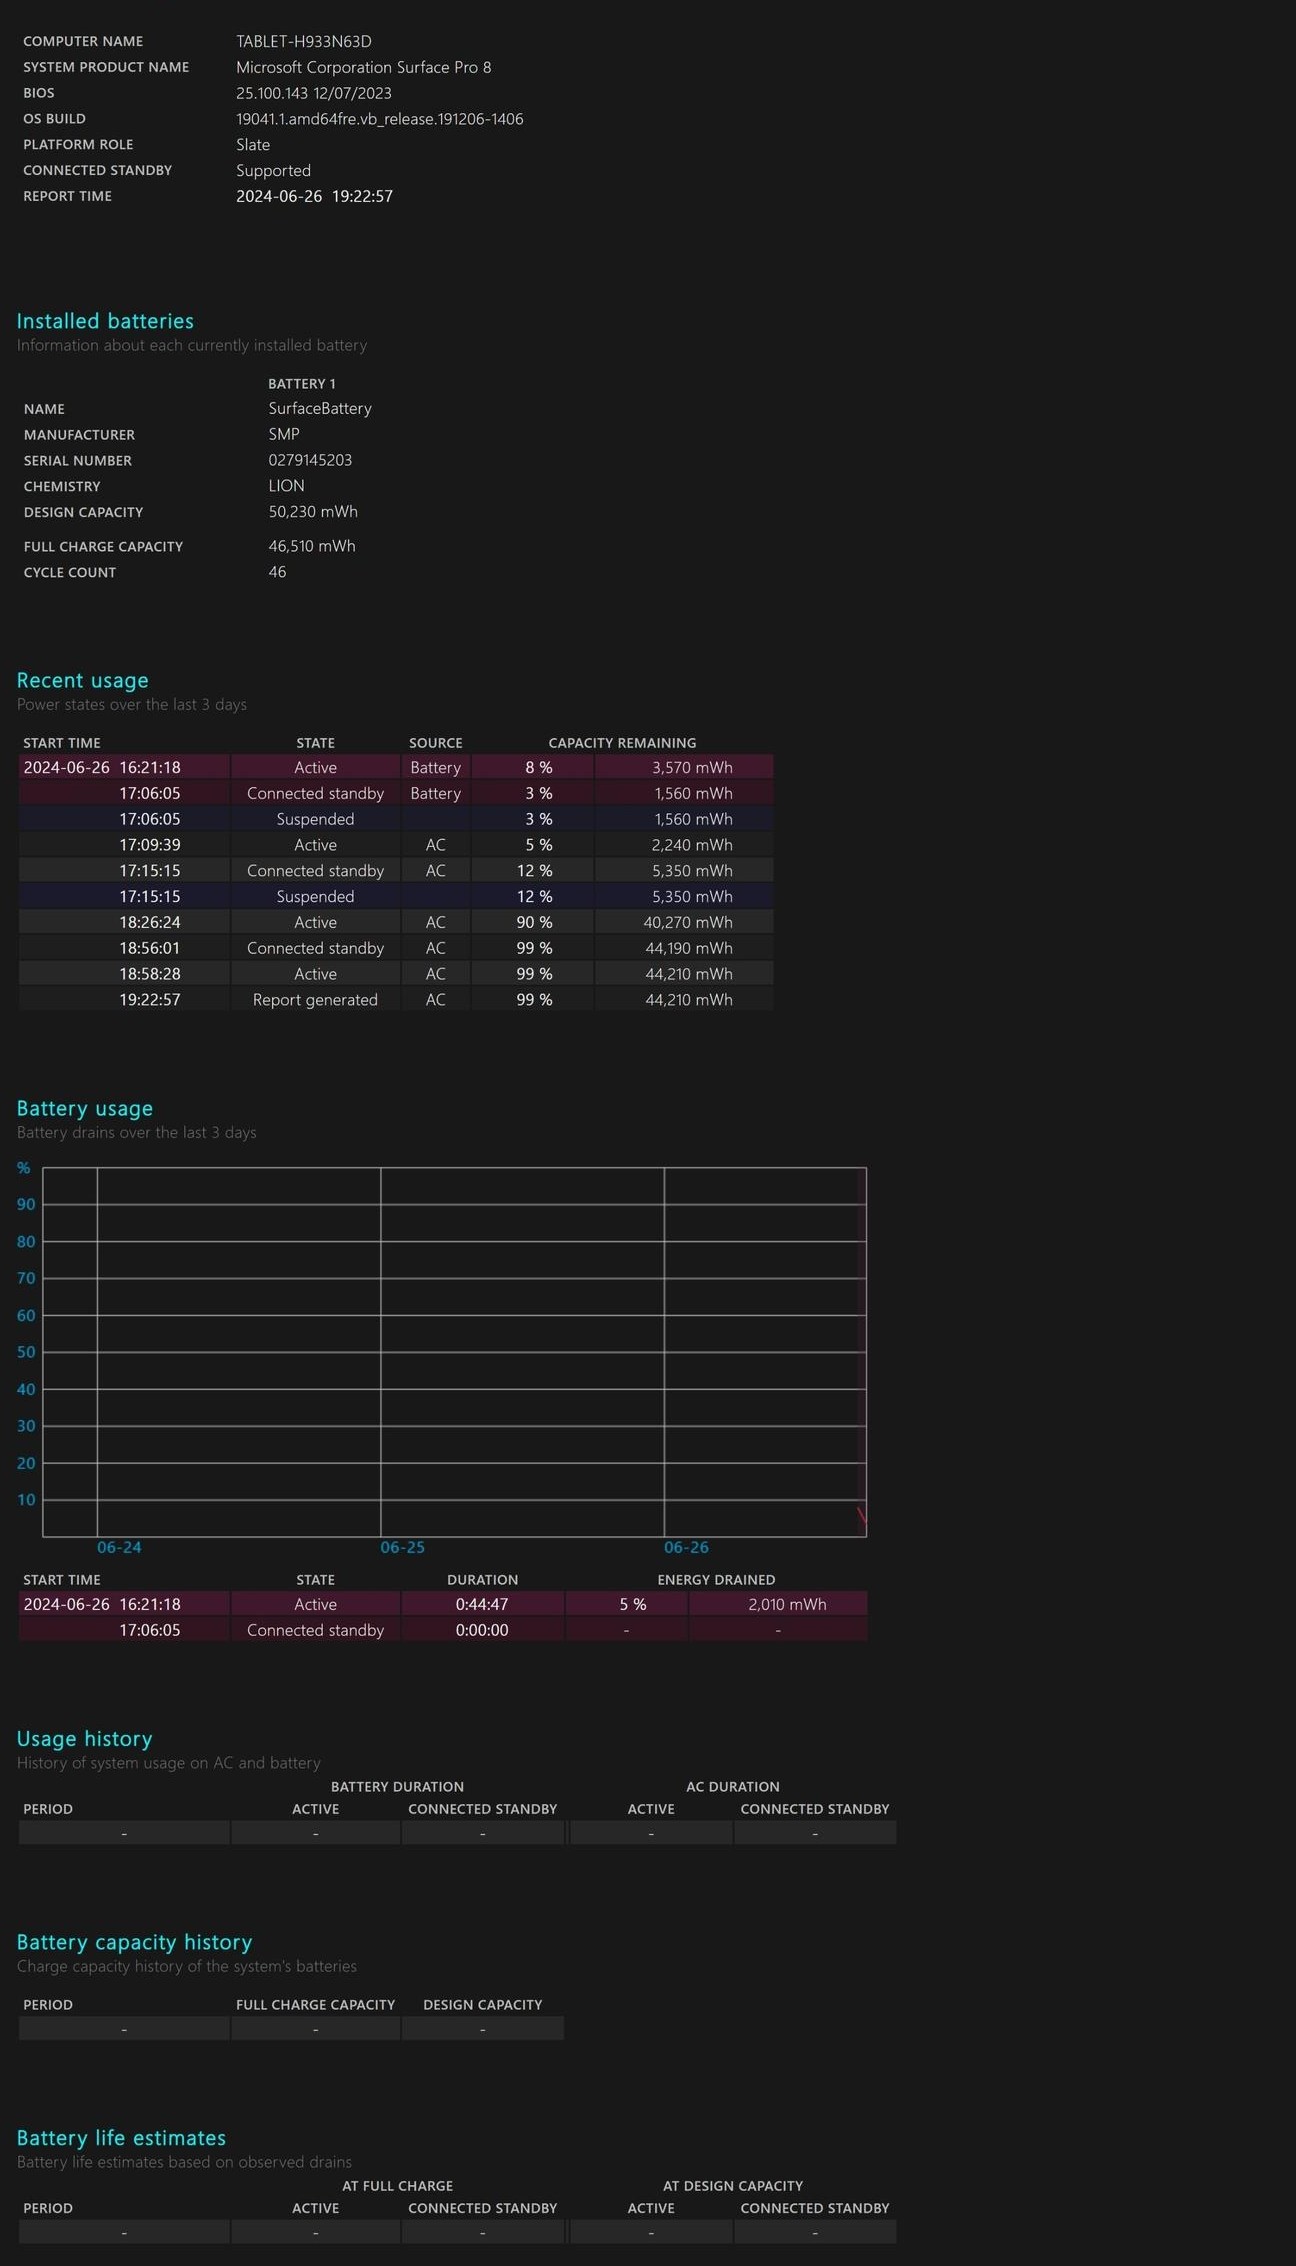Click the 46,510 mWh full charge capacity value
Image resolution: width=1296 pixels, height=2266 pixels.
click(312, 546)
